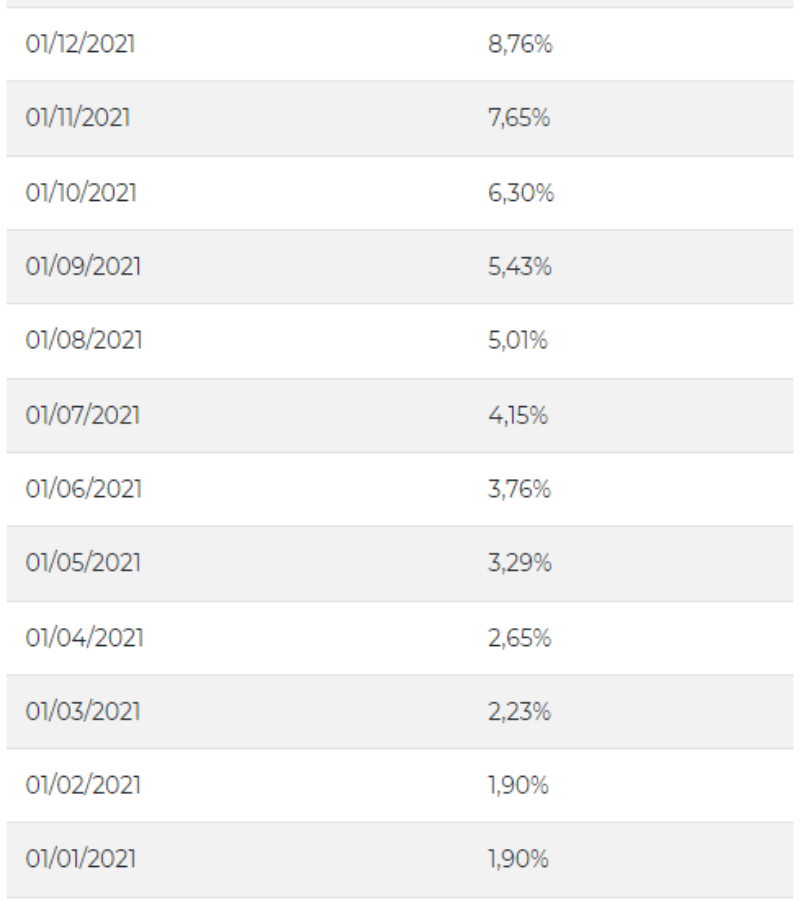Screen dimensions: 800x901
Task: Select the 7,65% rate value
Action: point(518,119)
